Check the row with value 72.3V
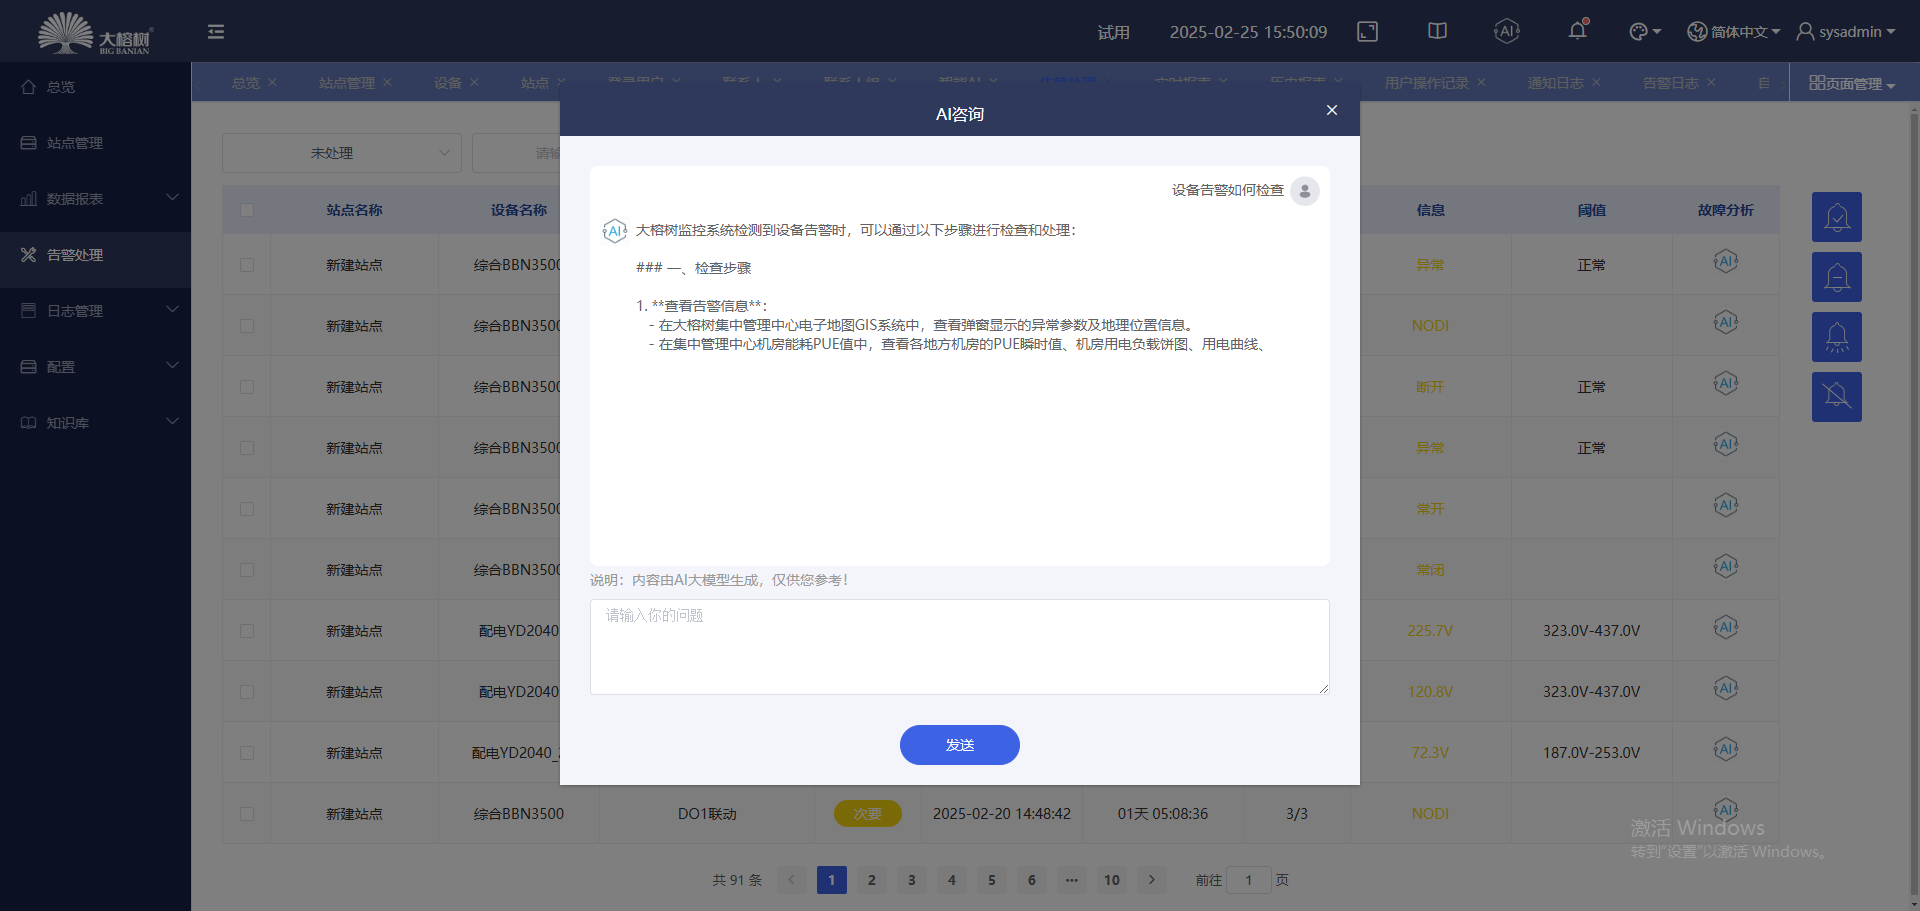Viewport: 1920px width, 911px height. pyautogui.click(x=247, y=753)
